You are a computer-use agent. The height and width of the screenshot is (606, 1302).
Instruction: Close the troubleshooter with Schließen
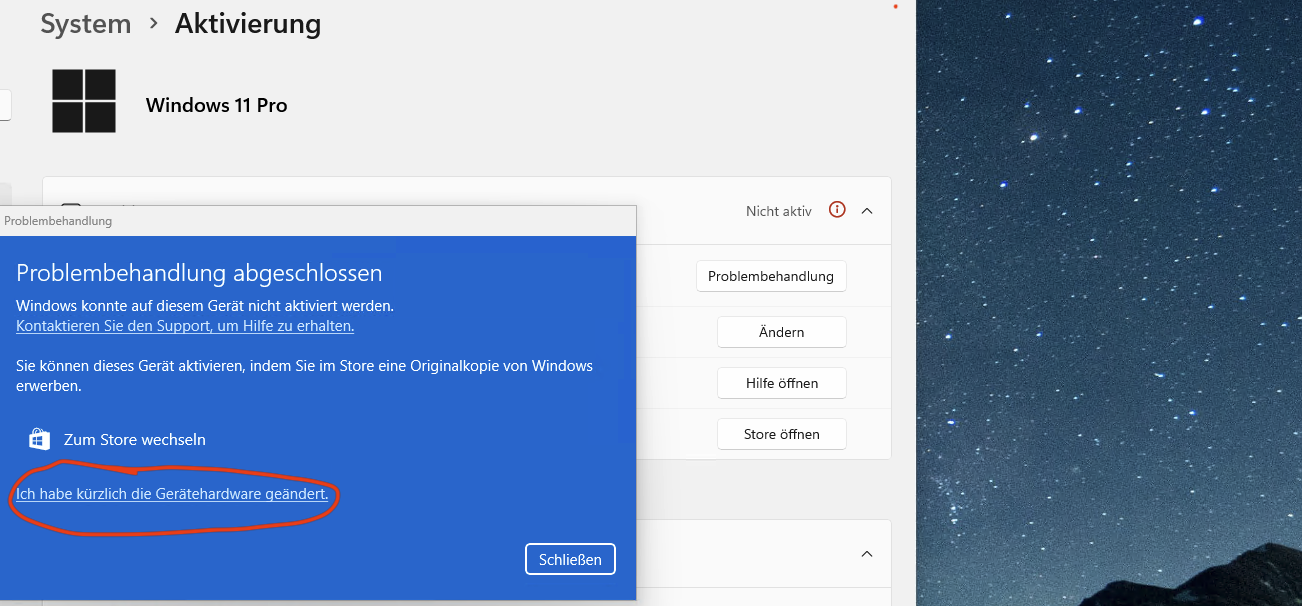point(570,559)
